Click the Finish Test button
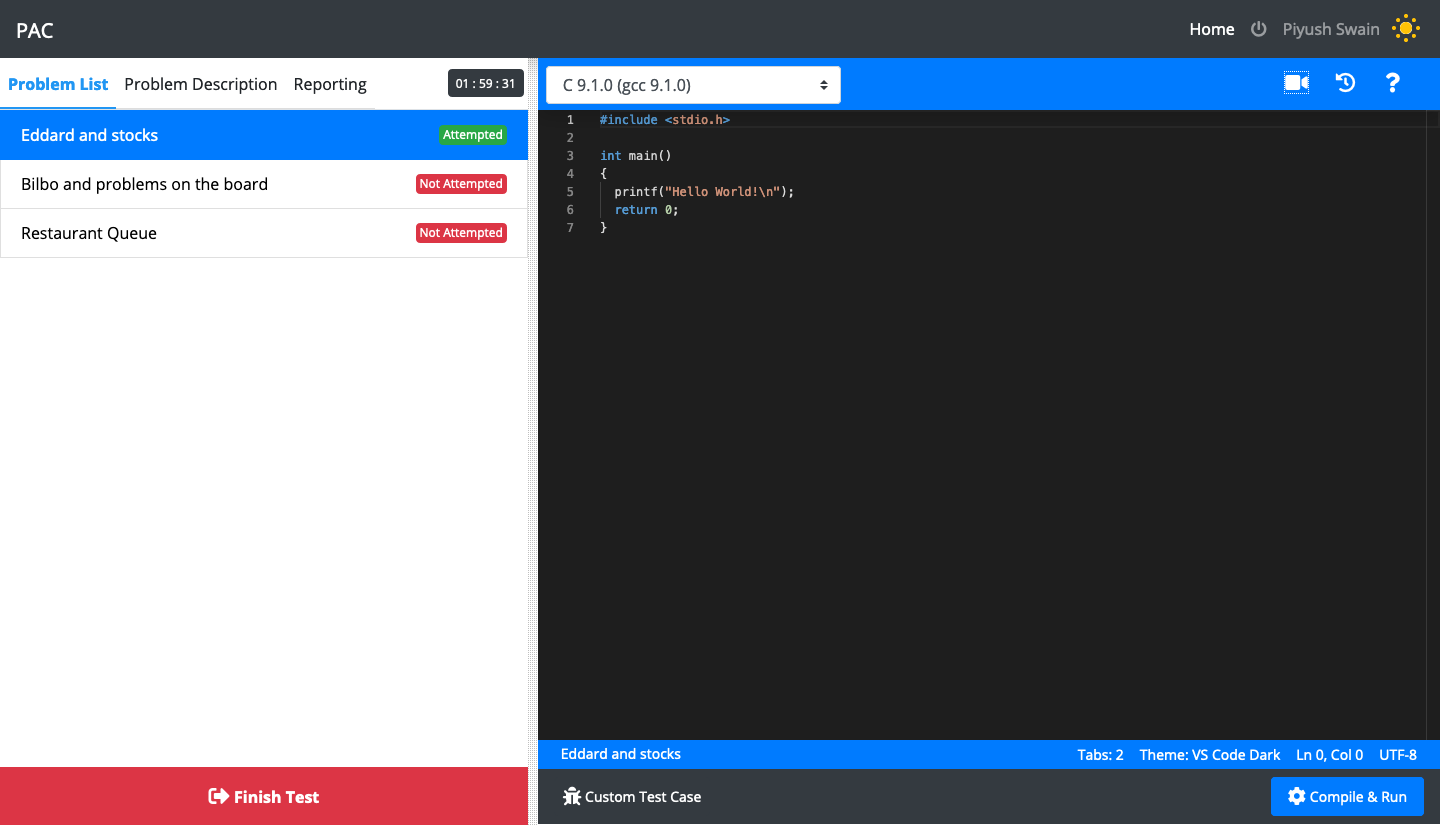Screen dimensions: 1440x825 click(263, 796)
